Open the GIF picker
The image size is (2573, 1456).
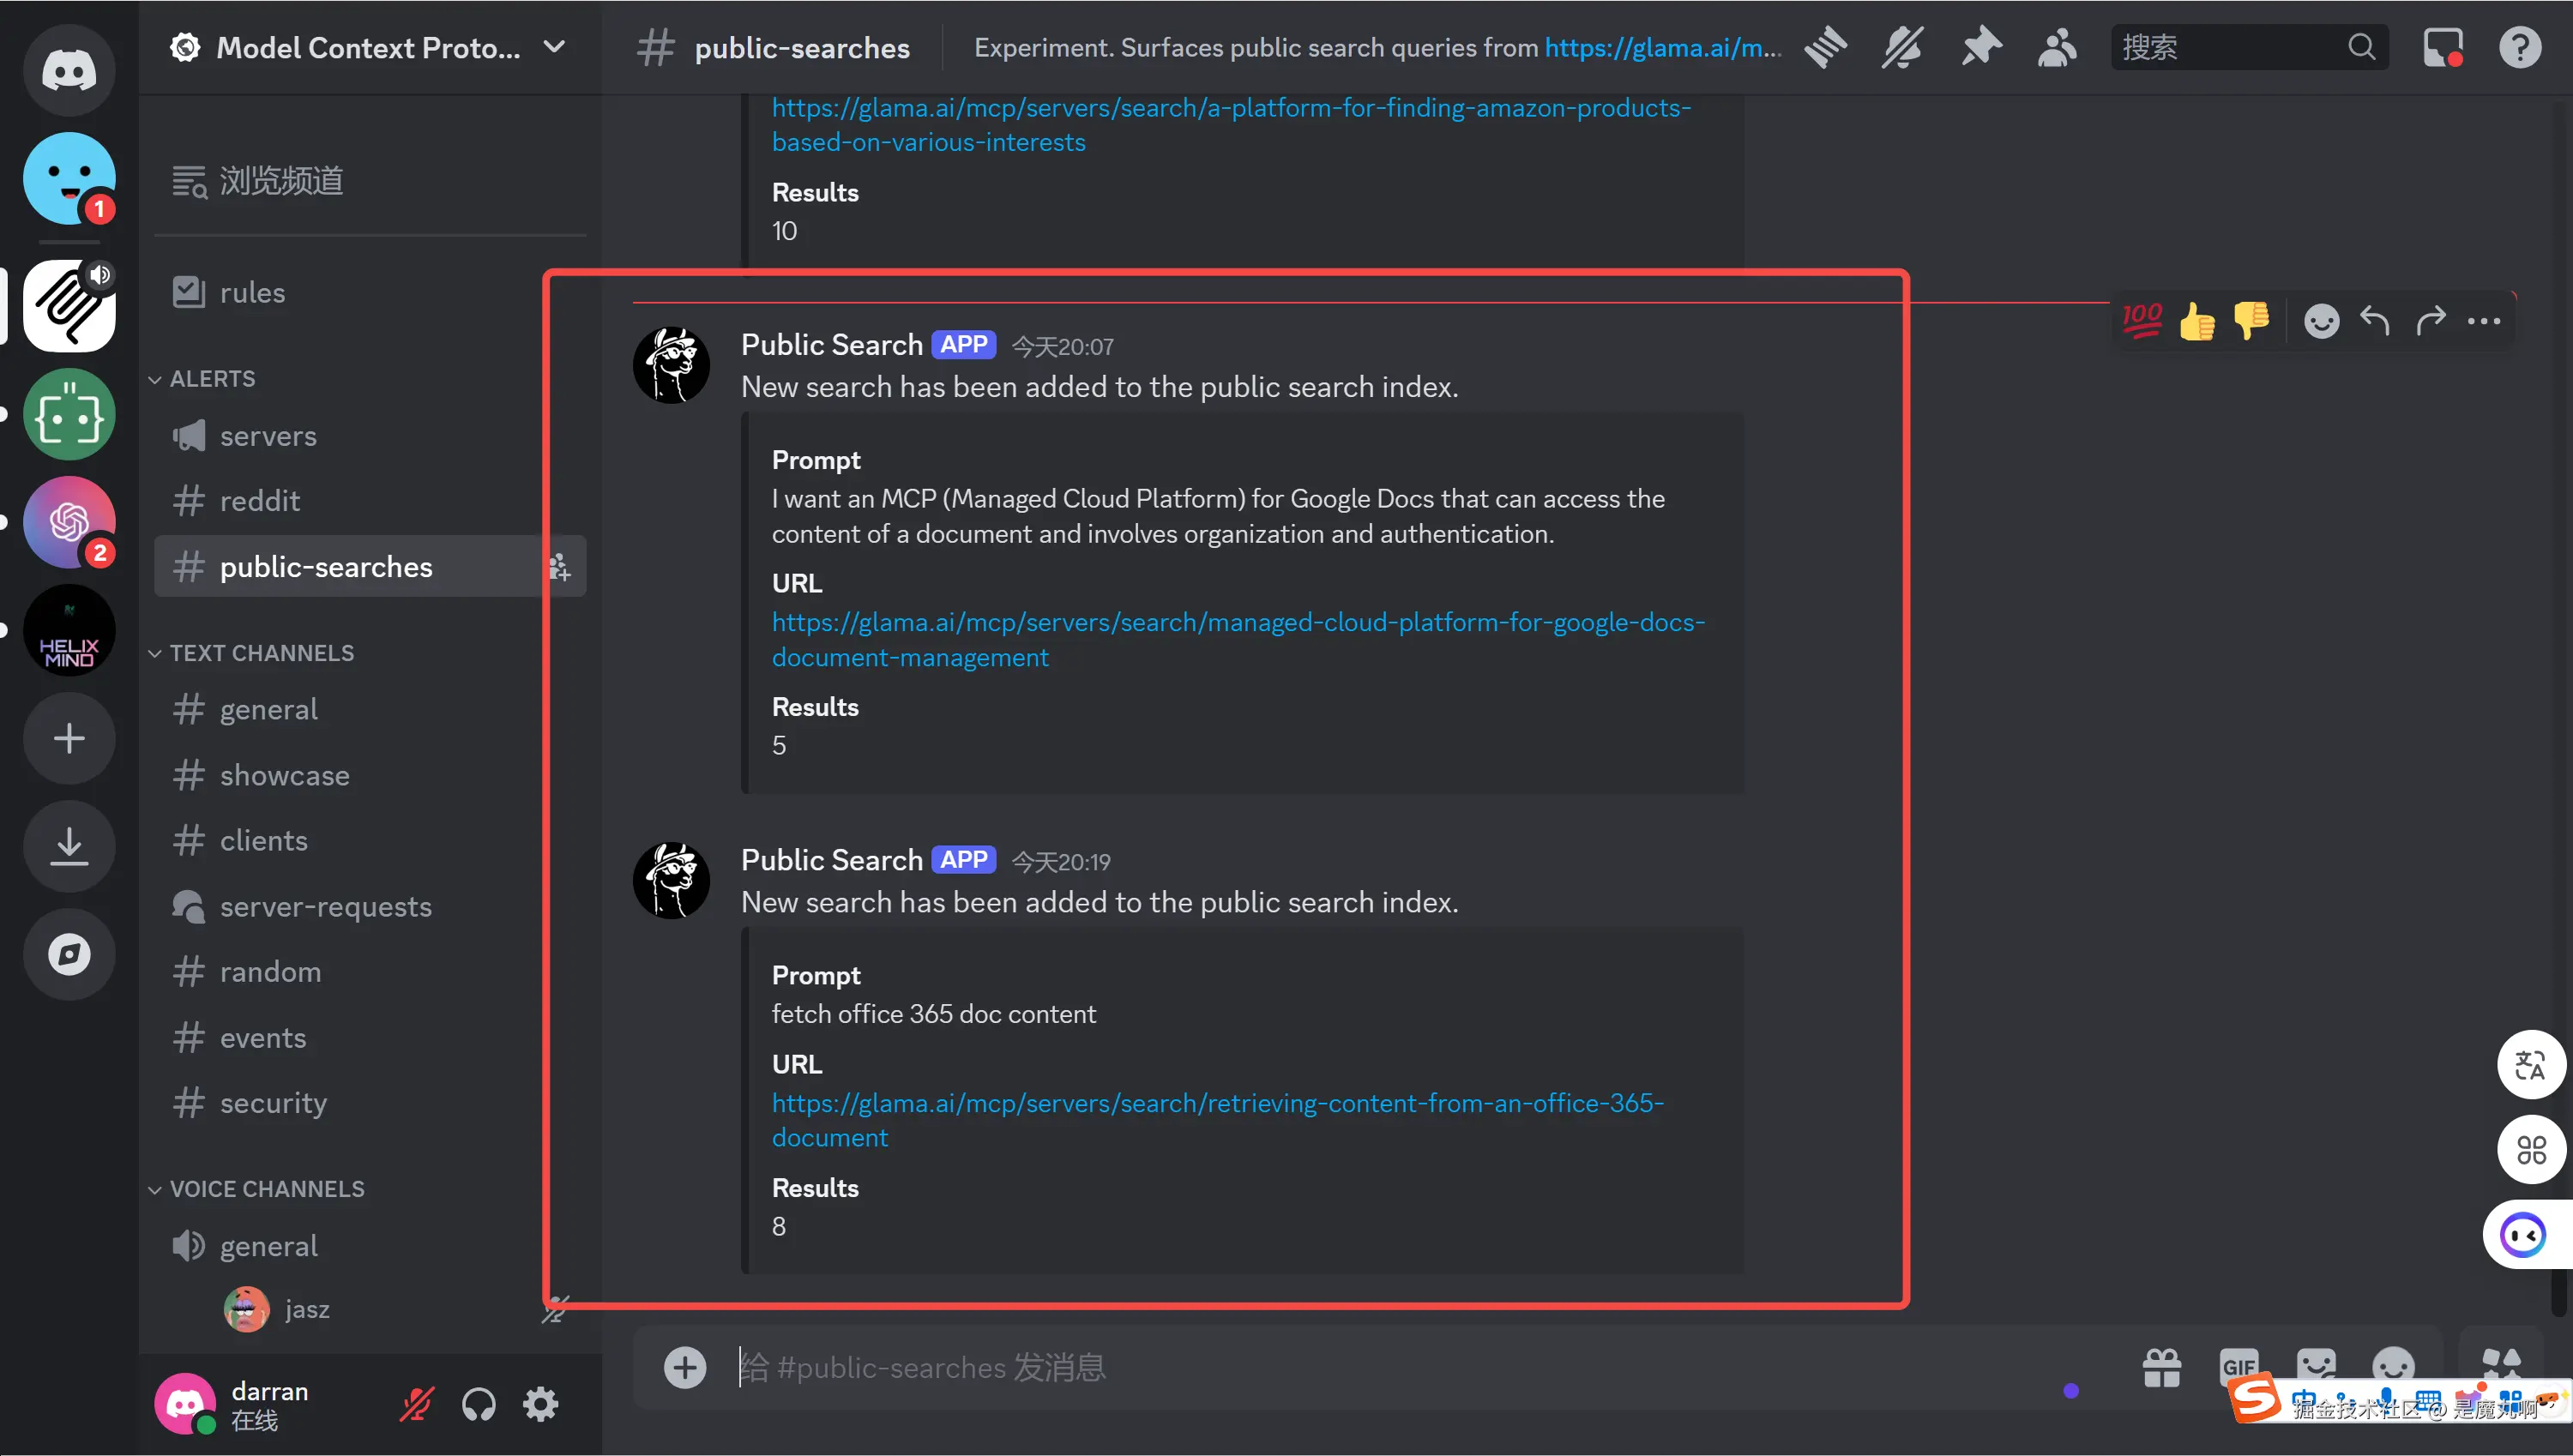(x=2239, y=1367)
